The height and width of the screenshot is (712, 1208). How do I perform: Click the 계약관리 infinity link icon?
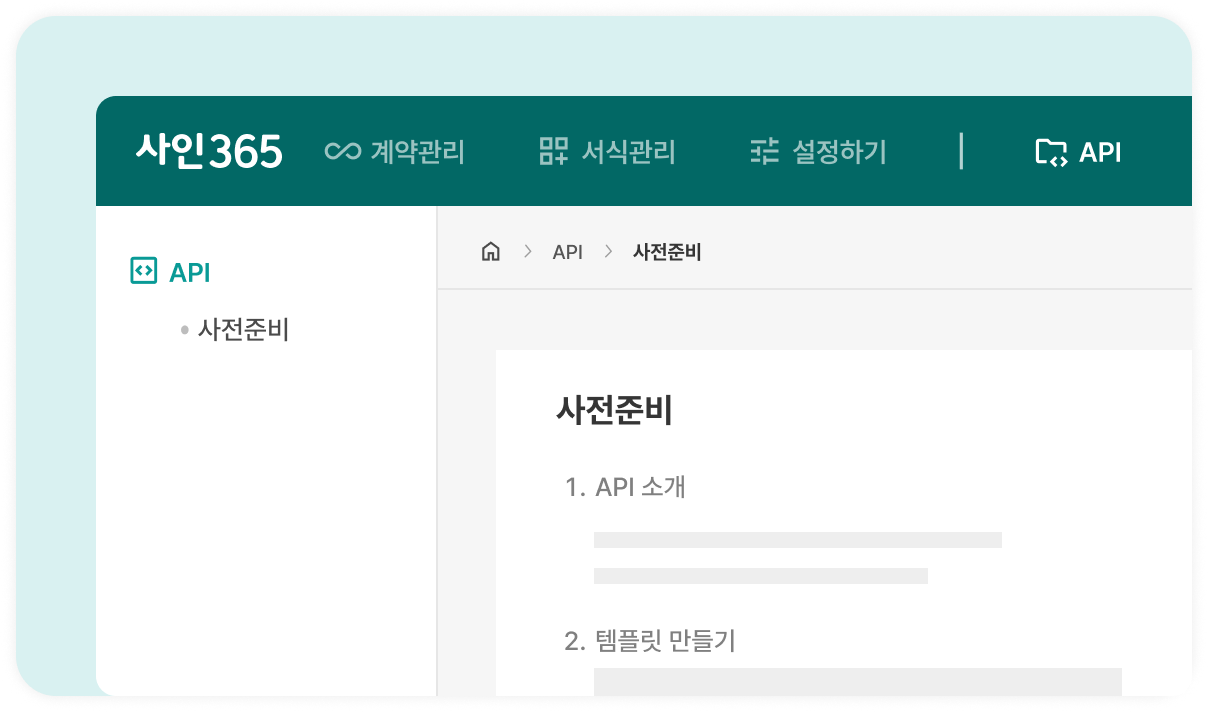pos(343,150)
